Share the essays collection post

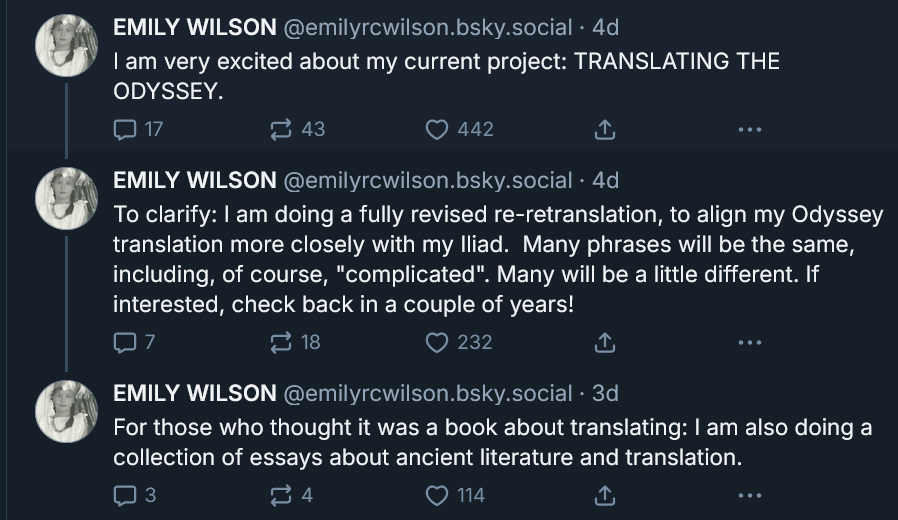pos(604,494)
